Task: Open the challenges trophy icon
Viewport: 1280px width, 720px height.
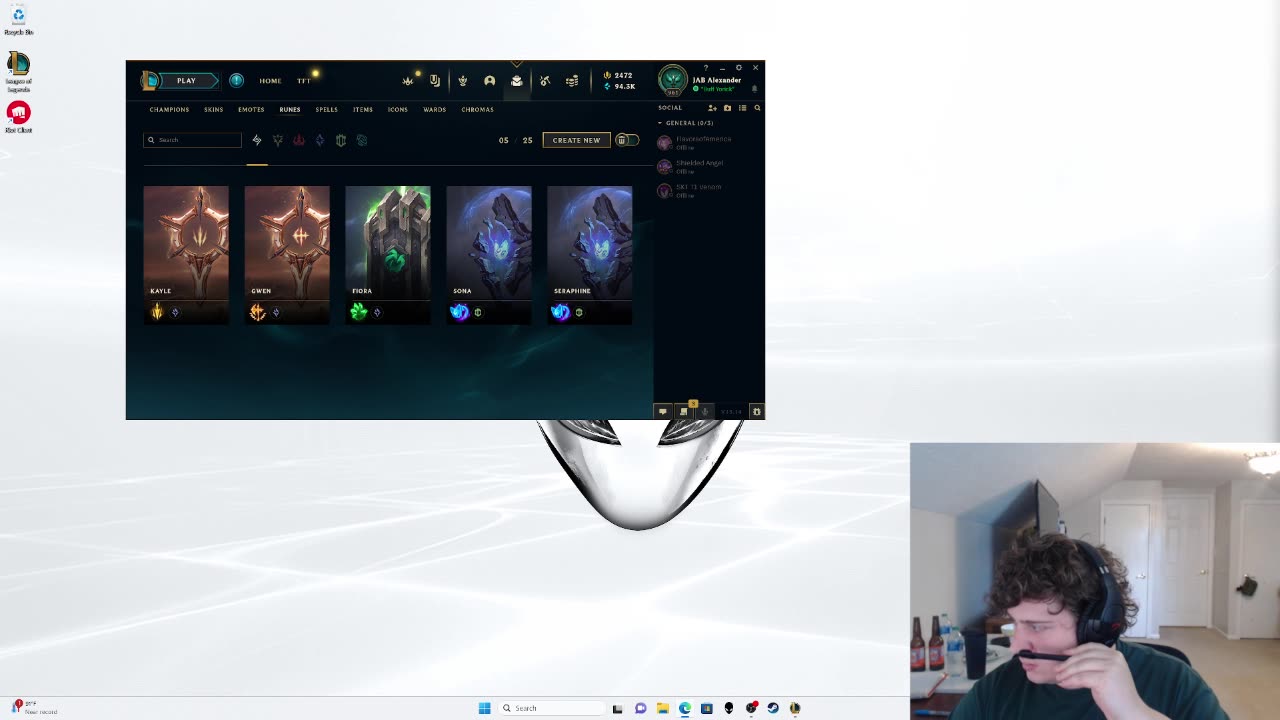Action: (x=462, y=81)
